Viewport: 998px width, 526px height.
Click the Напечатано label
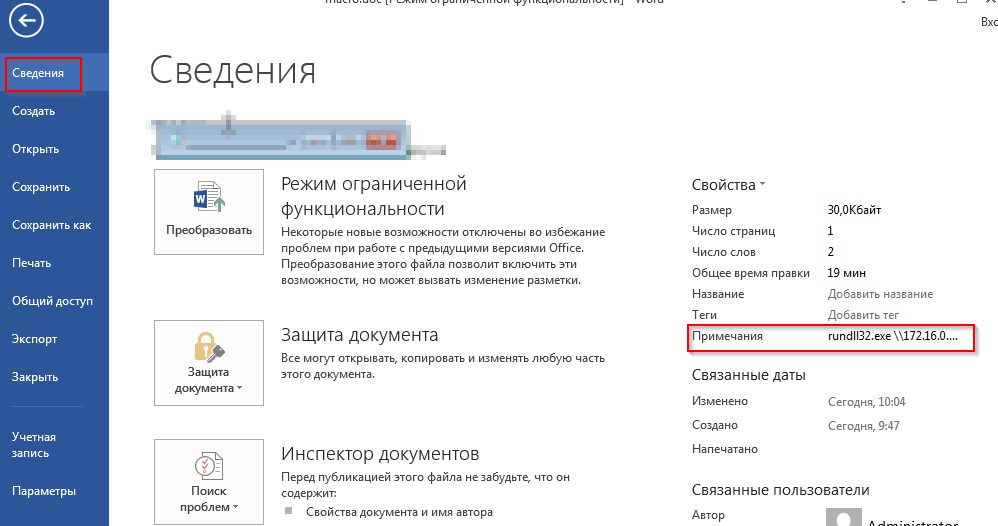tap(724, 449)
